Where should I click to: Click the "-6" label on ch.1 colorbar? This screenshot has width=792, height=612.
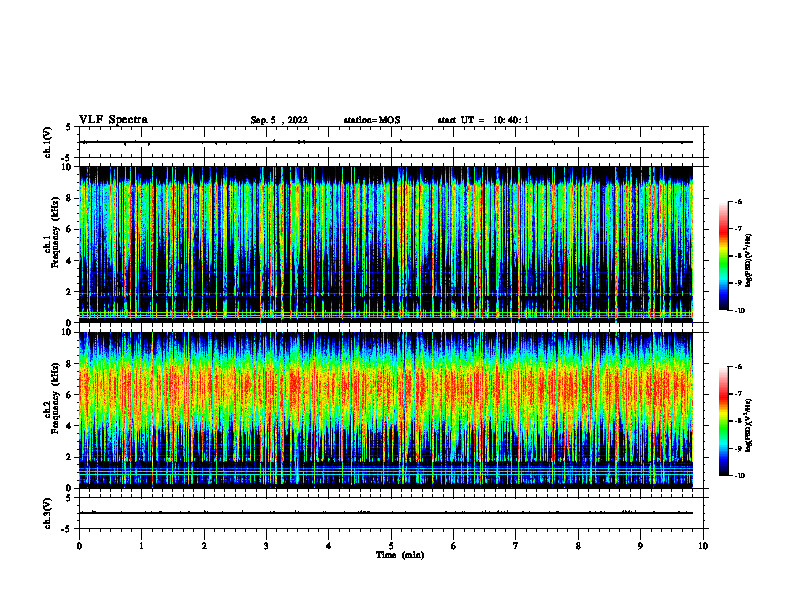(x=738, y=202)
